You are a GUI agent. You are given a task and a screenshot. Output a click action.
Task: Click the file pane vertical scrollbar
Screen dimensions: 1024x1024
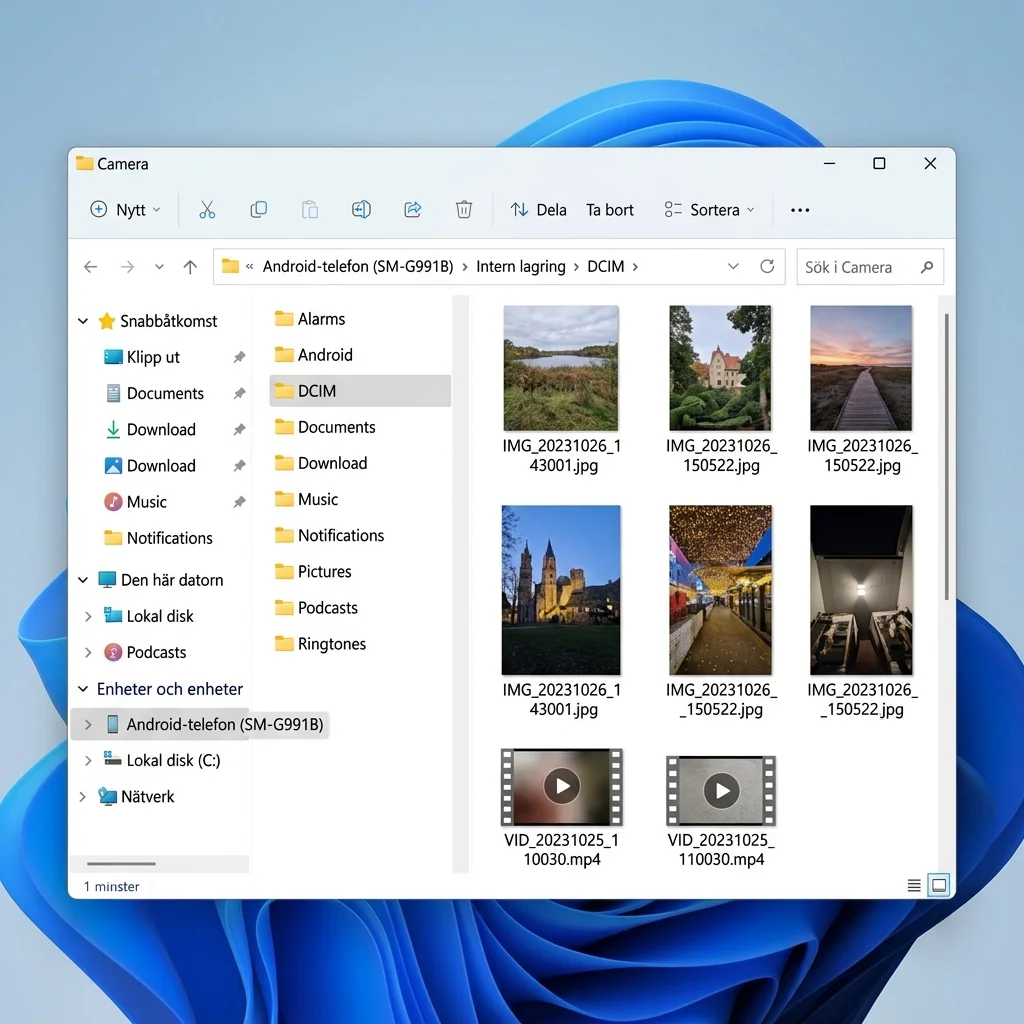click(x=946, y=456)
